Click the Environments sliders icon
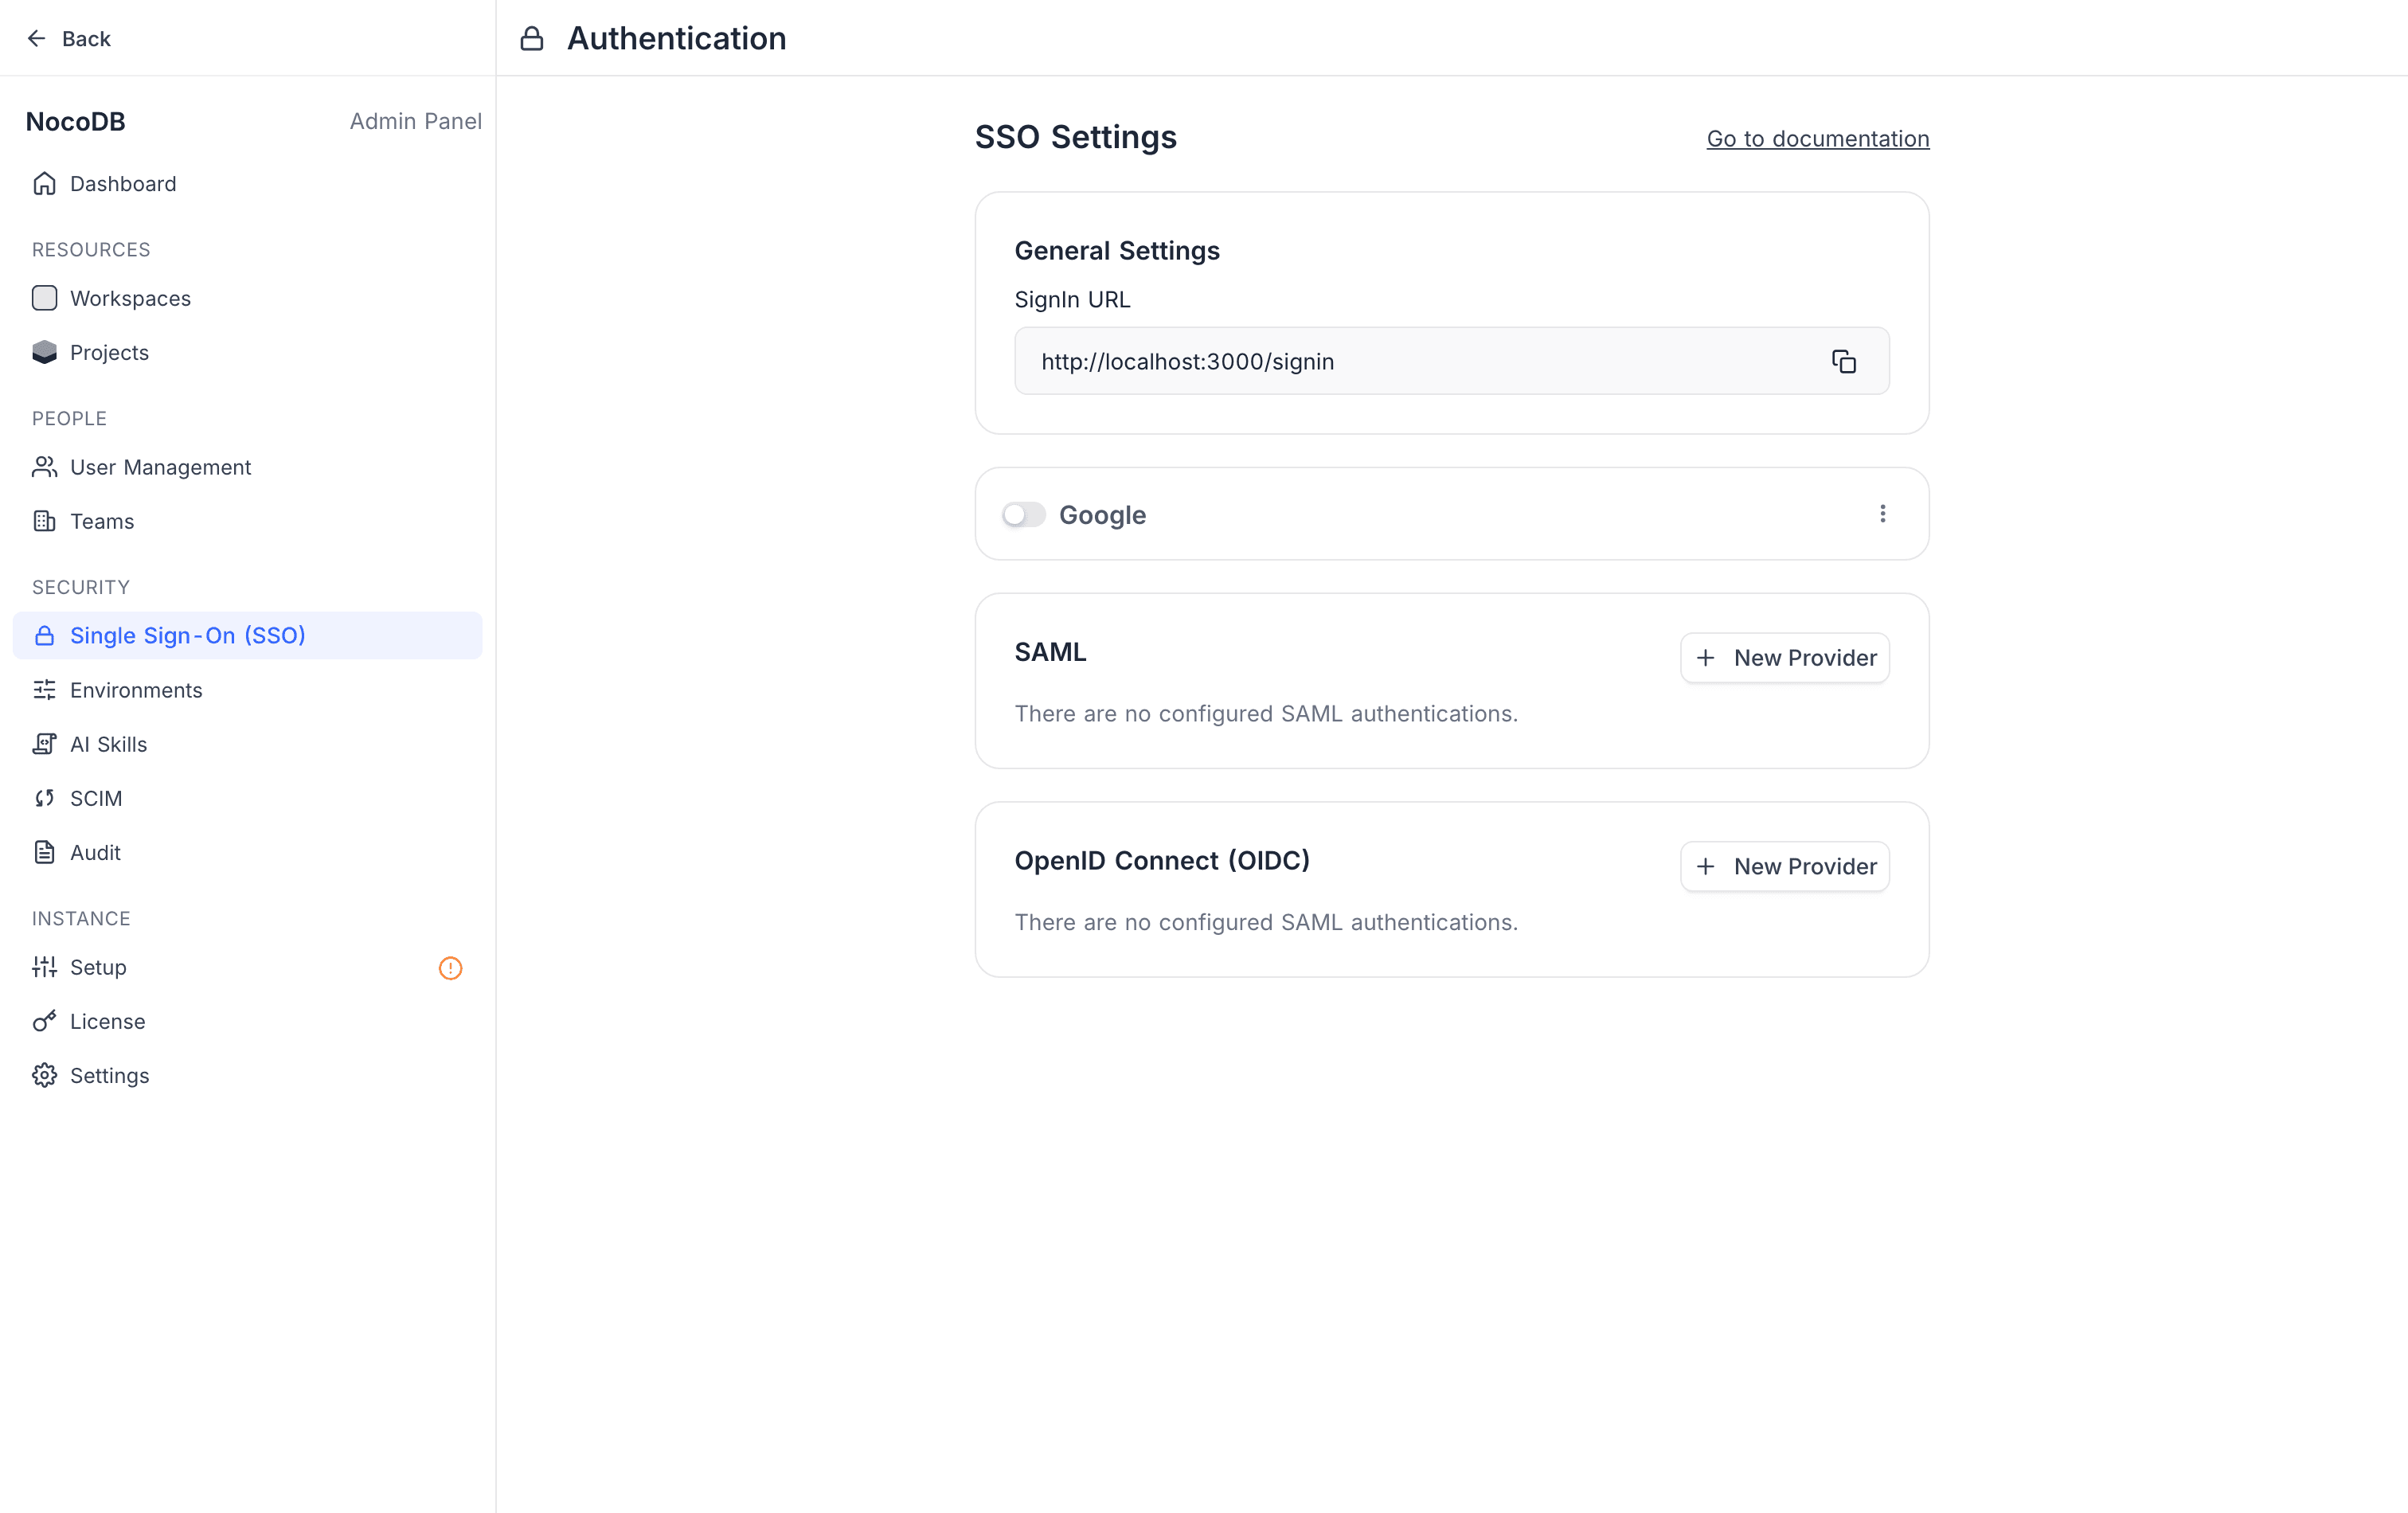The image size is (2408, 1513). click(44, 690)
